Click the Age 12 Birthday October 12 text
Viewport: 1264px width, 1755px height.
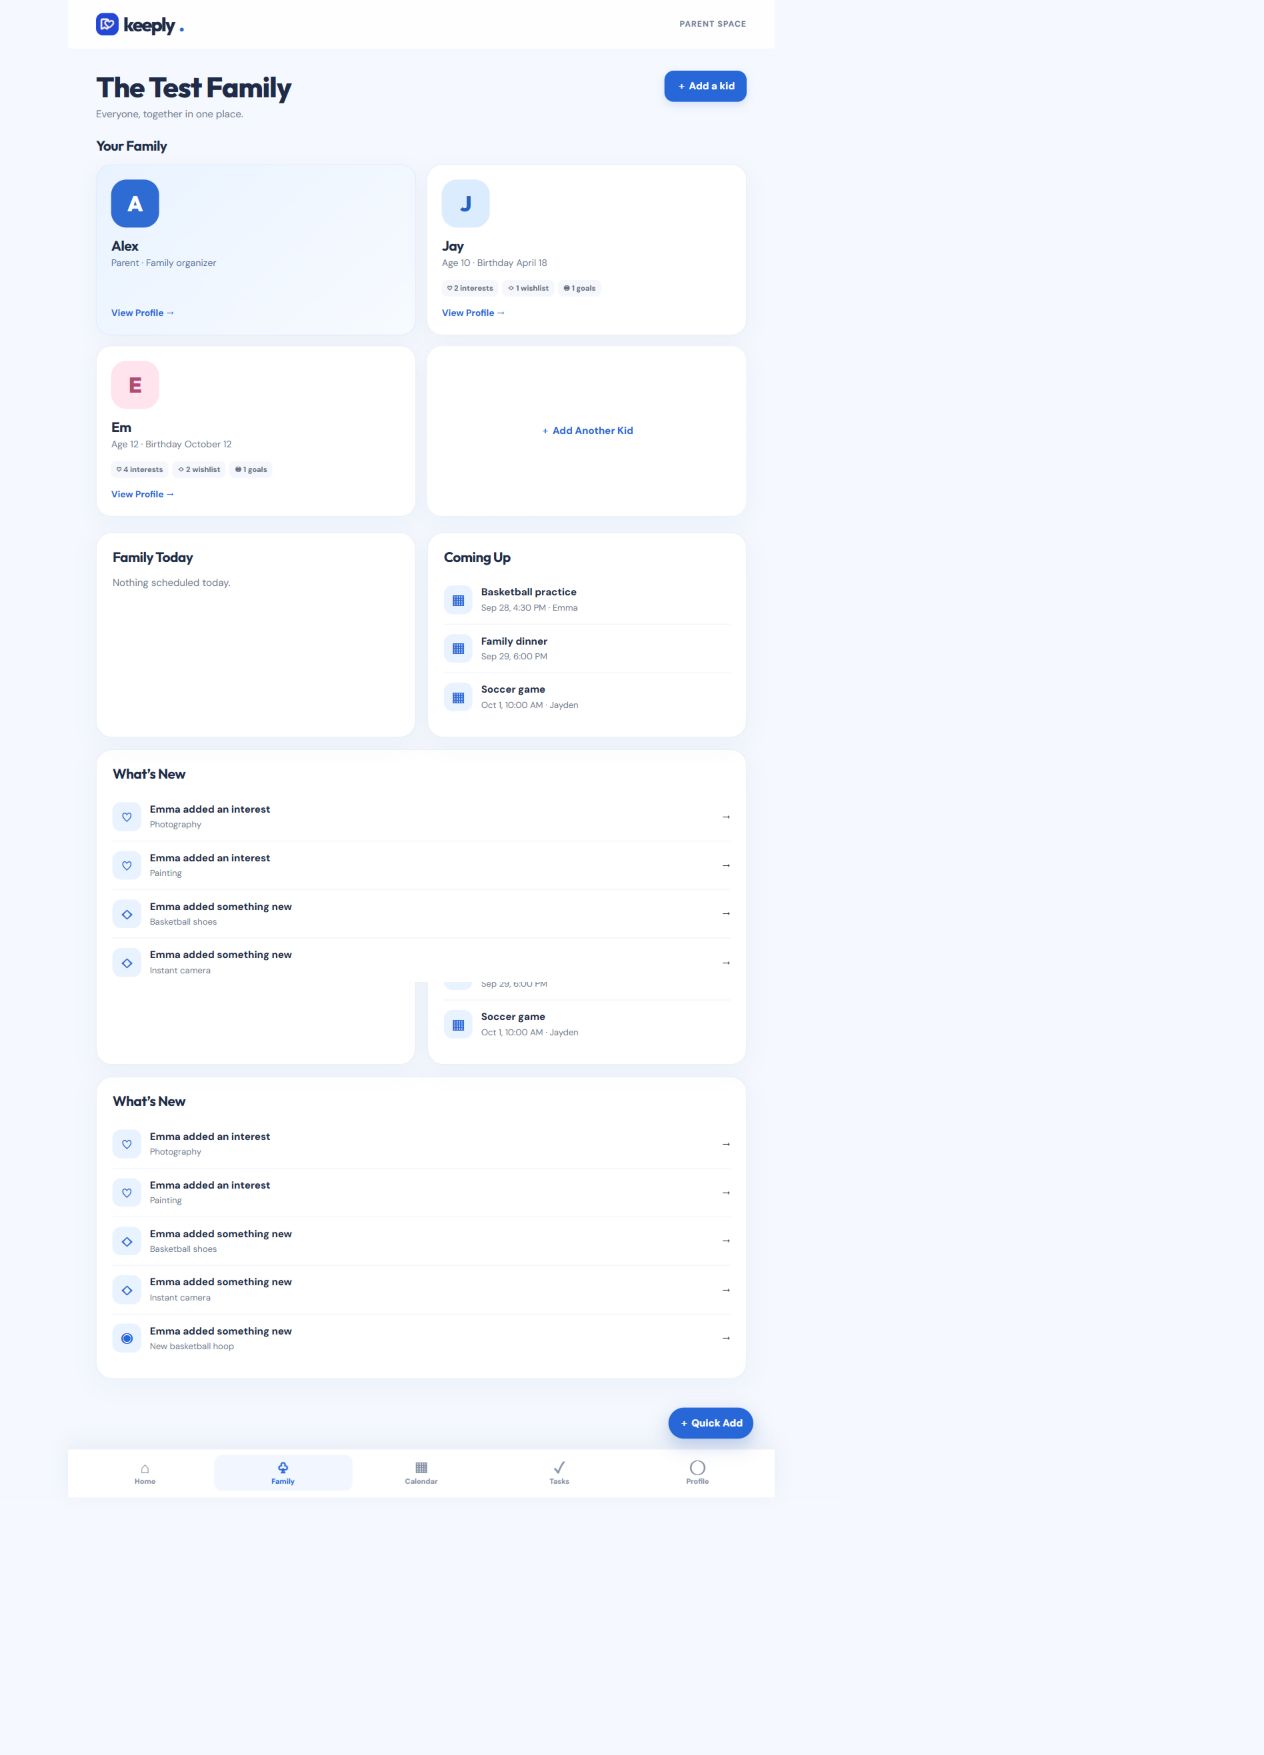pos(171,444)
